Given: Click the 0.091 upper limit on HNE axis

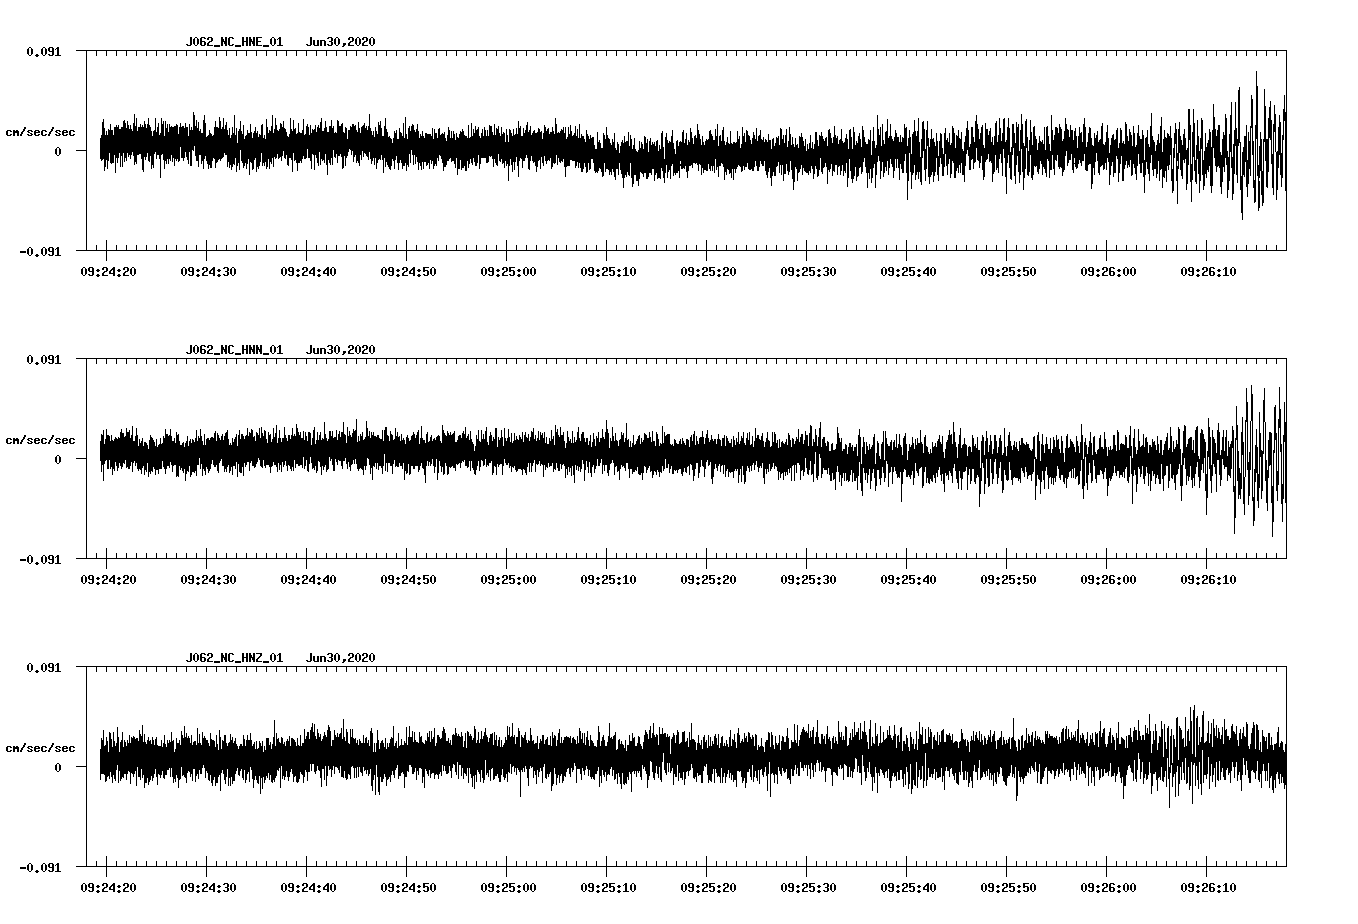Looking at the screenshot, I should pos(43,51).
